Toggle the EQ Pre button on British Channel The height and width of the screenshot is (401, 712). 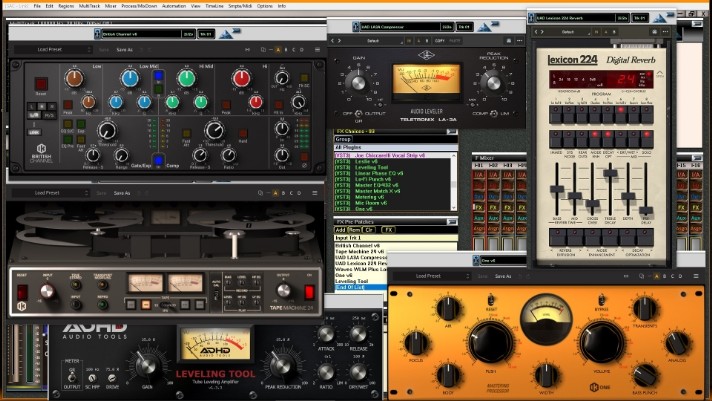(68, 139)
